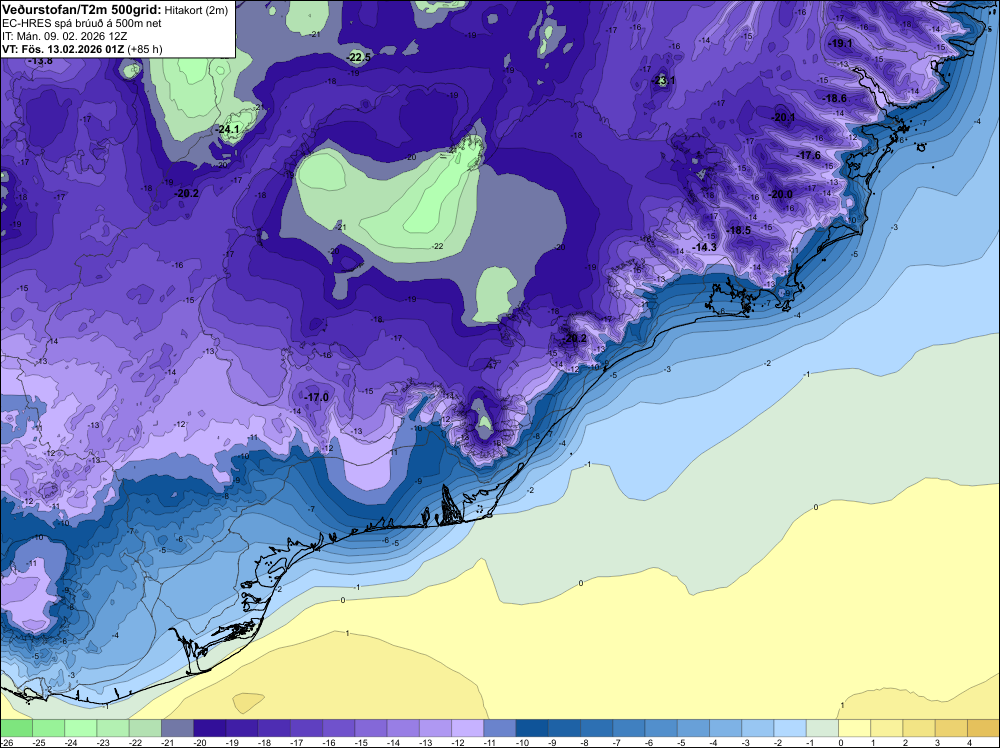
Task: Click the bold temperature value -20.0
Action: pos(781,194)
